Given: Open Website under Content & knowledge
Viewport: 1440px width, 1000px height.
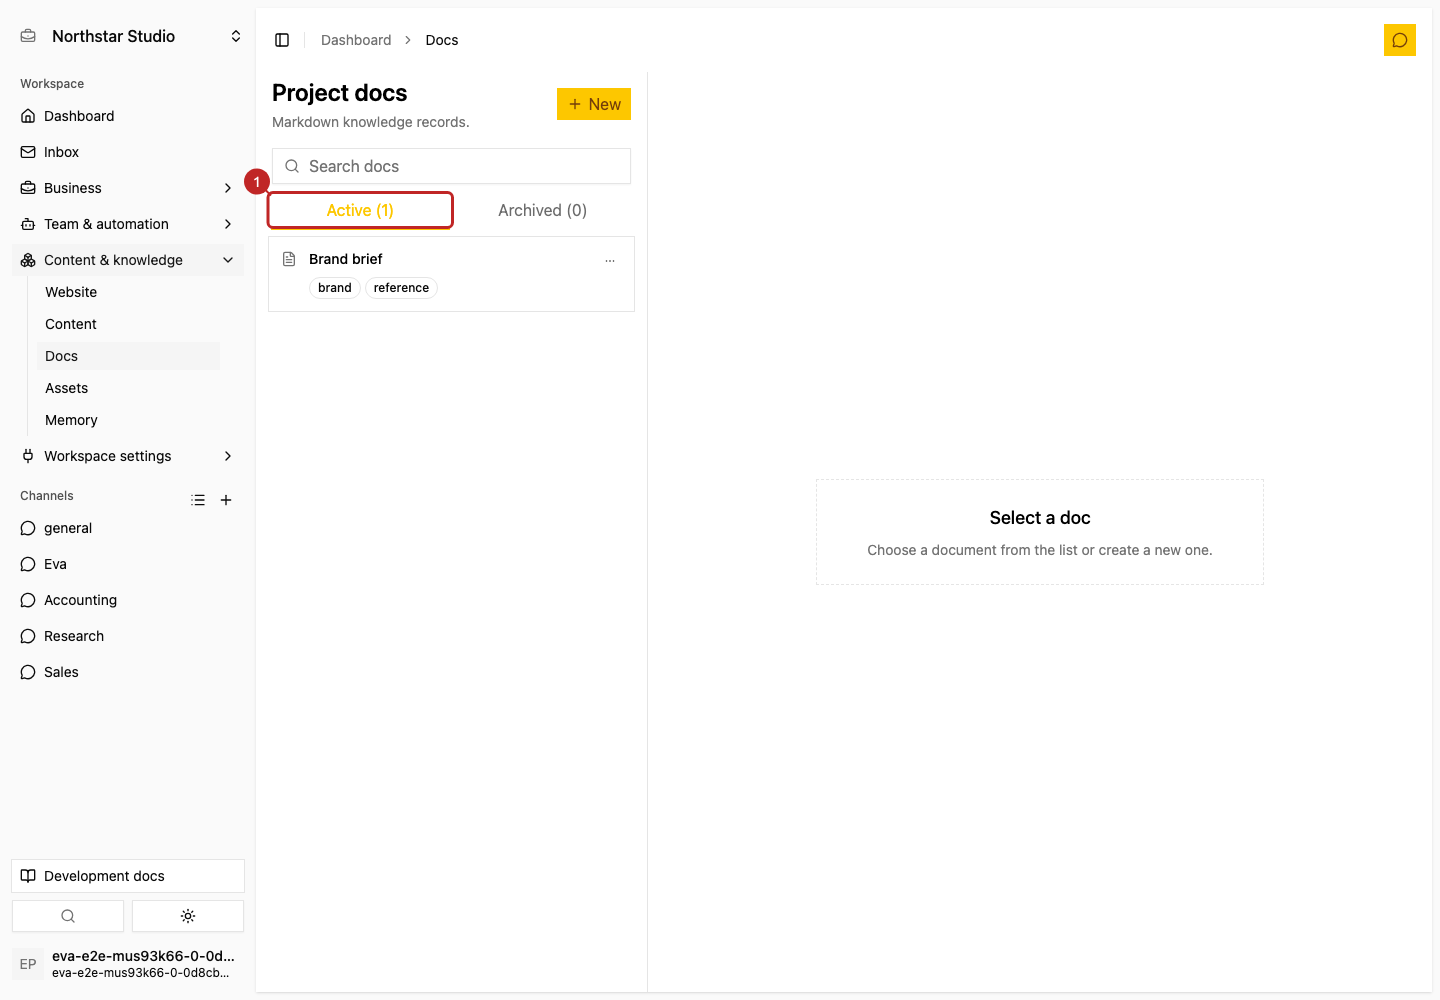Looking at the screenshot, I should (128, 292).
